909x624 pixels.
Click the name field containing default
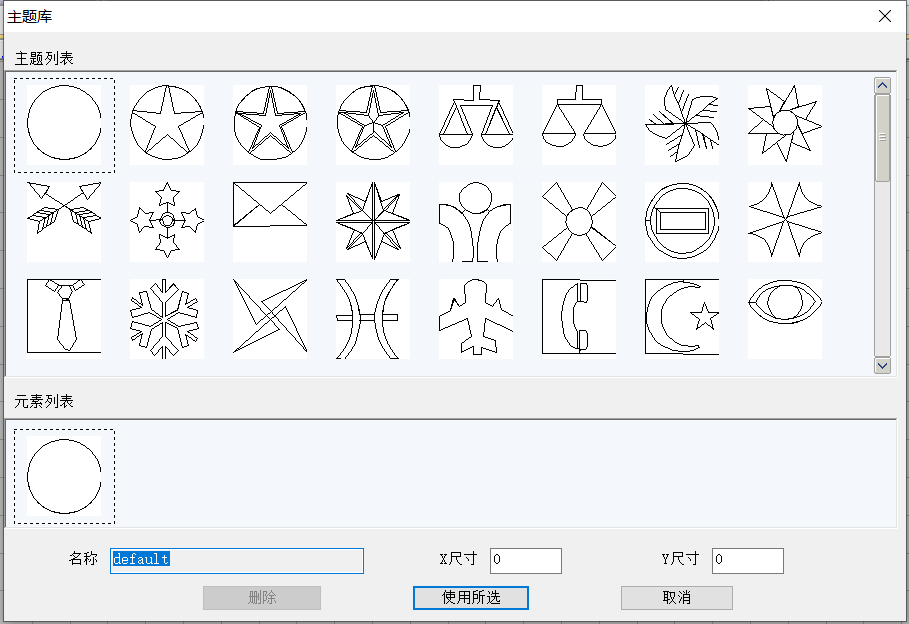tap(237, 561)
